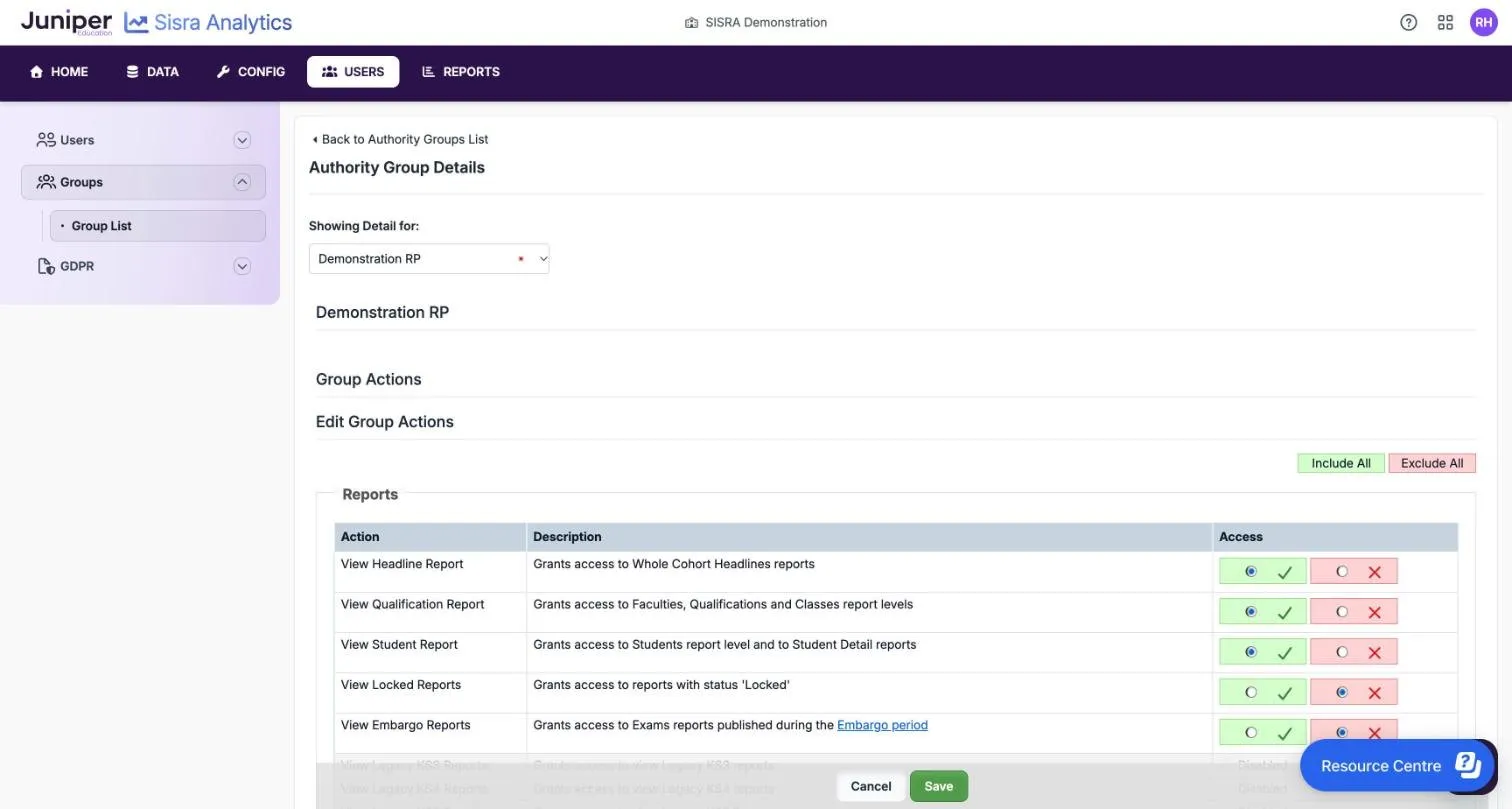The width and height of the screenshot is (1512, 809).
Task: Click the 'View Locked Reports' action cell
Action: tap(430, 692)
